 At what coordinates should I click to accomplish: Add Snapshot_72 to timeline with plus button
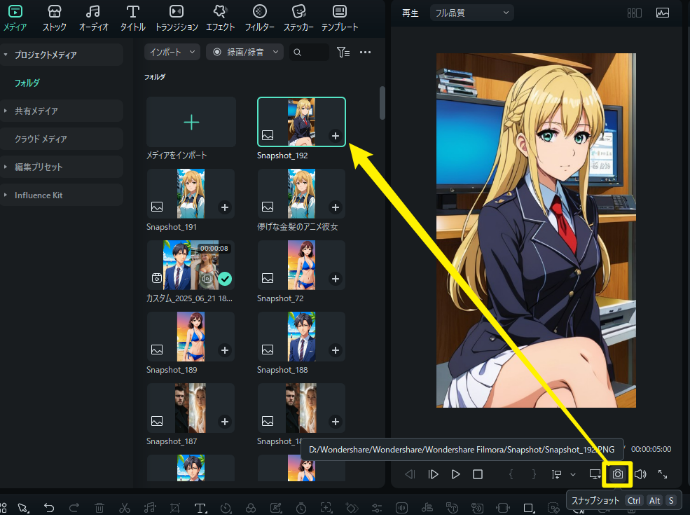click(335, 278)
